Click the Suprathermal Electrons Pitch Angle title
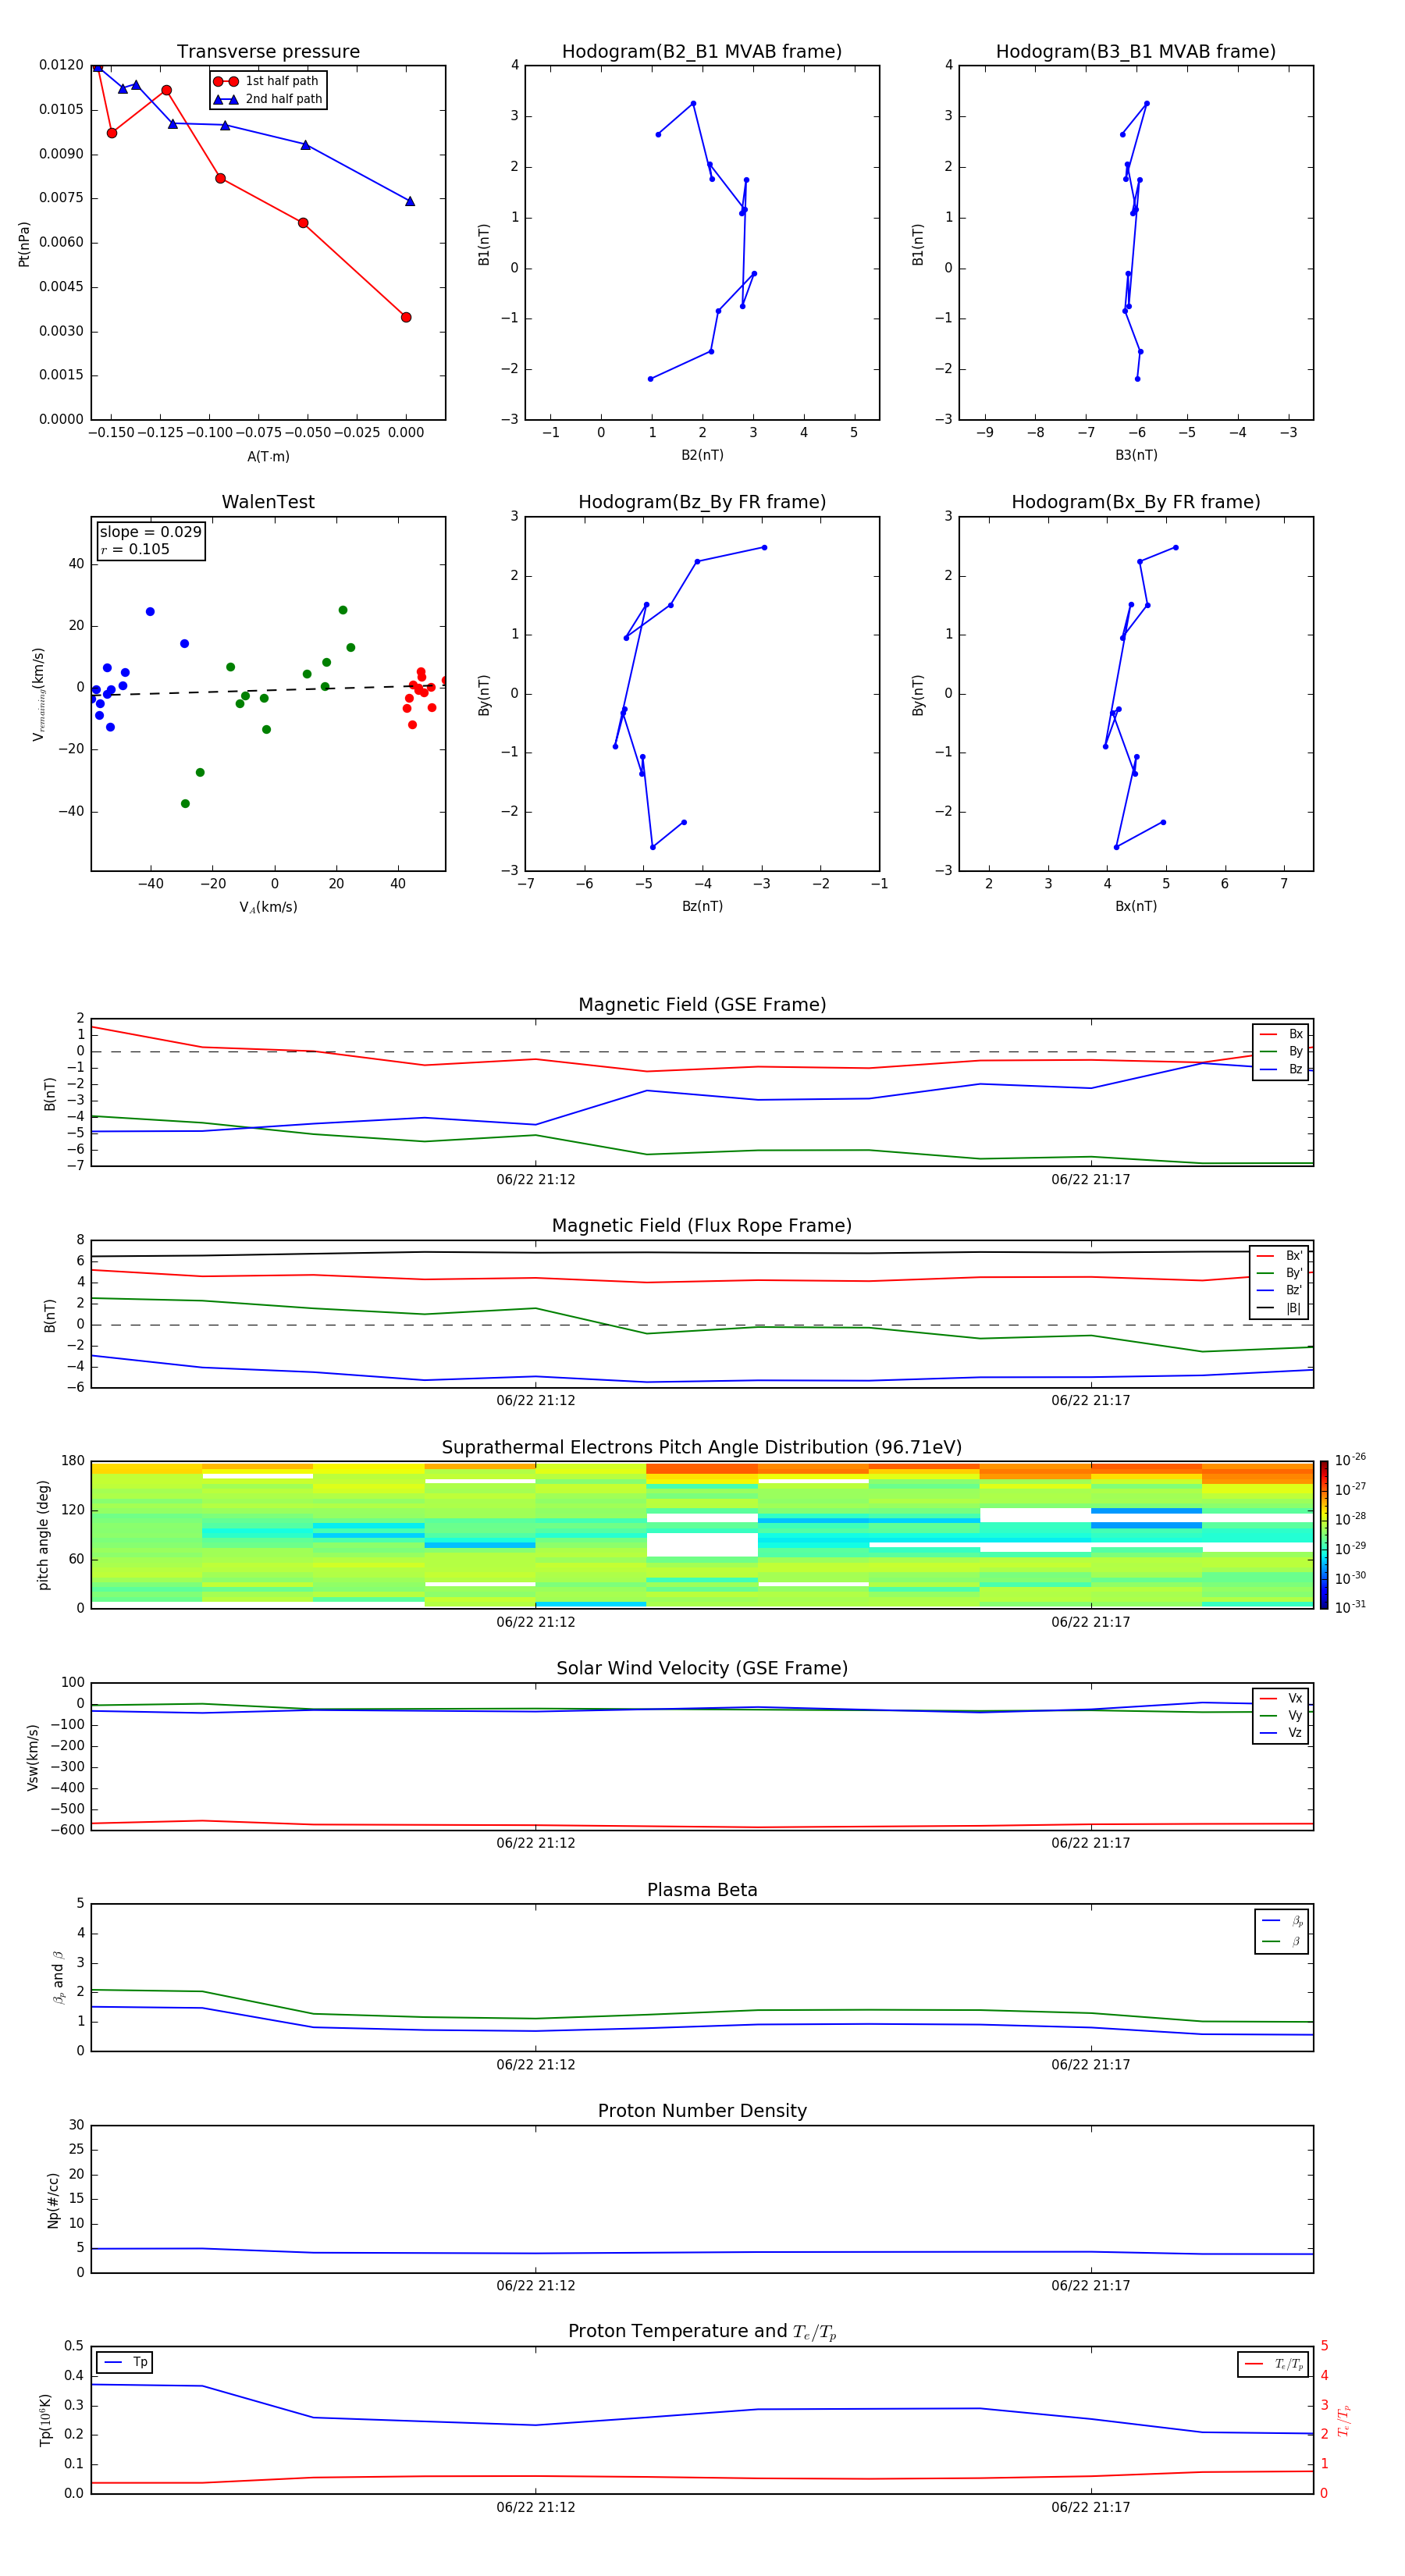The image size is (1405, 2576). point(702,1448)
